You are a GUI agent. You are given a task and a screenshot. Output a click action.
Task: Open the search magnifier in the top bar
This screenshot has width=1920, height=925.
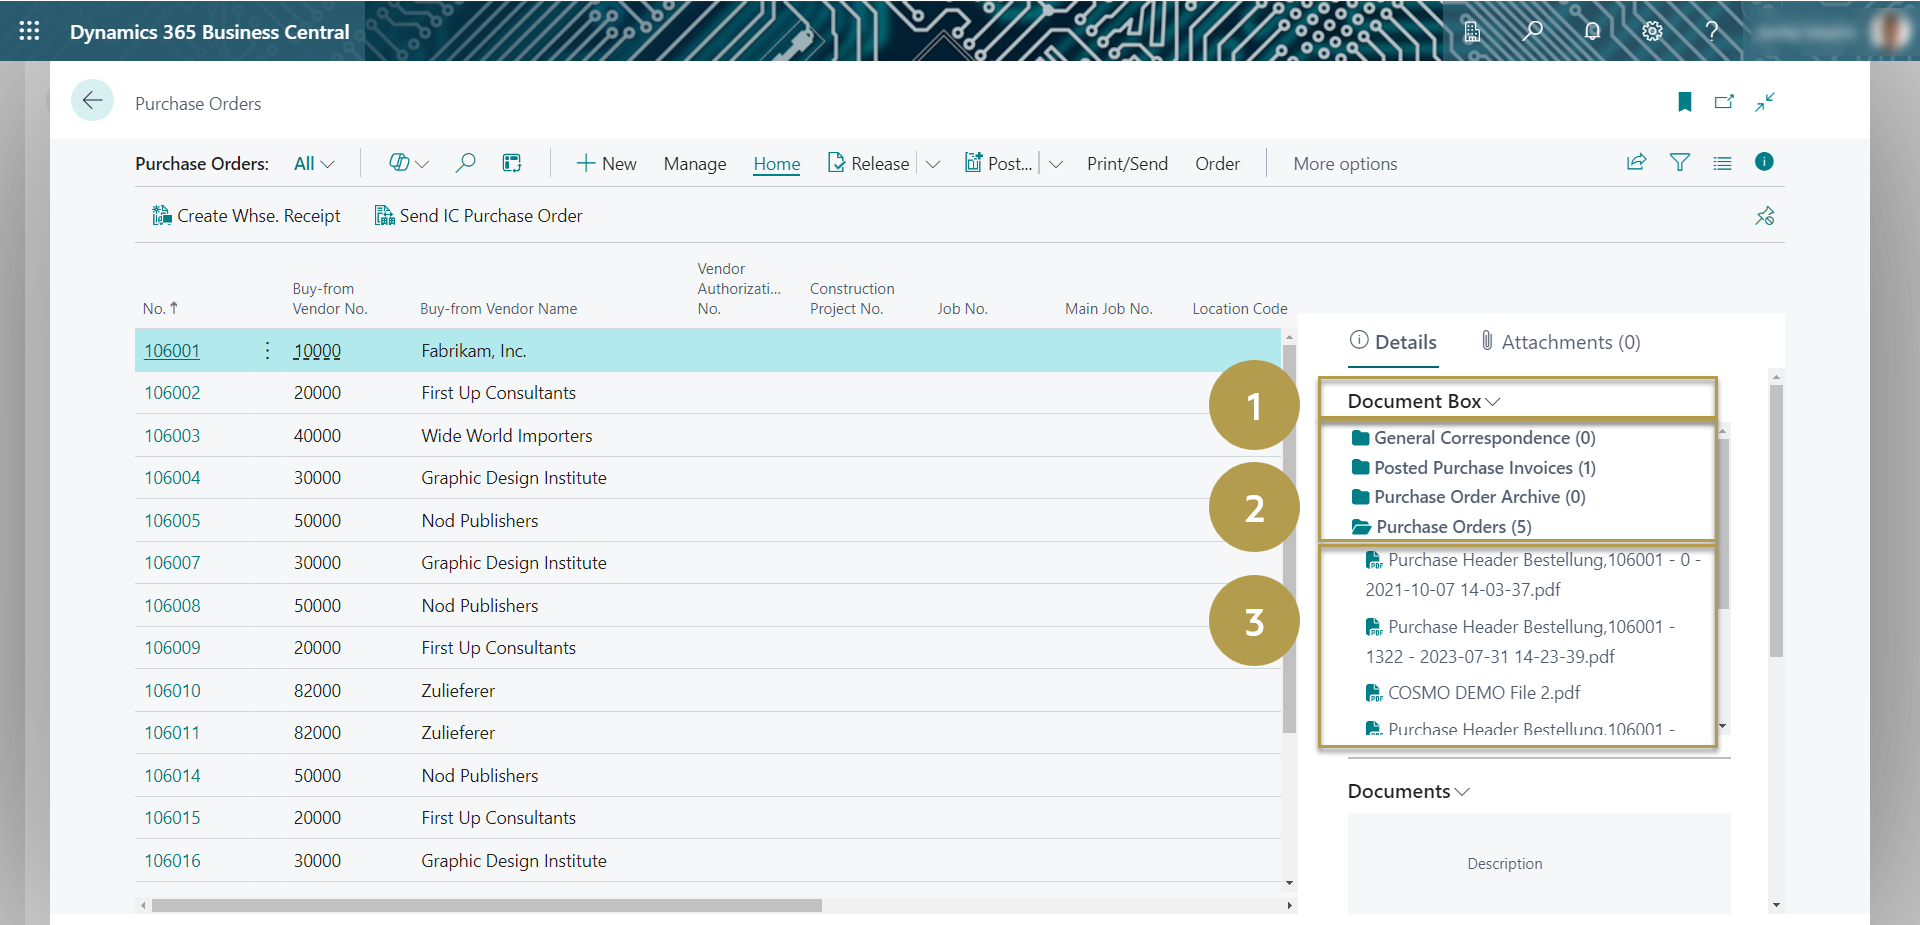1532,31
